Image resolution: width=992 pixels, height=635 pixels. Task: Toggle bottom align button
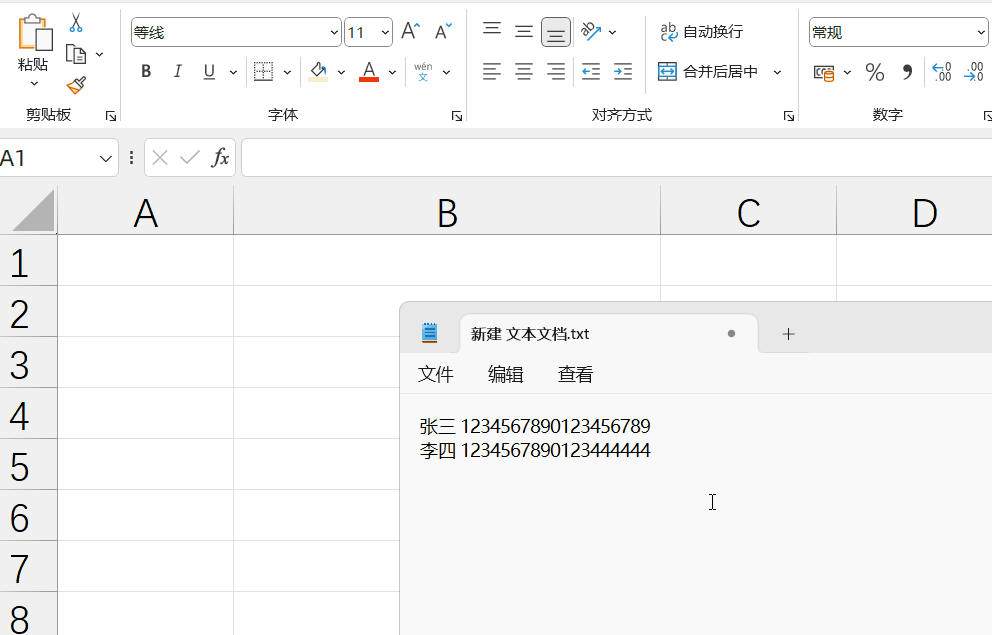pyautogui.click(x=556, y=32)
